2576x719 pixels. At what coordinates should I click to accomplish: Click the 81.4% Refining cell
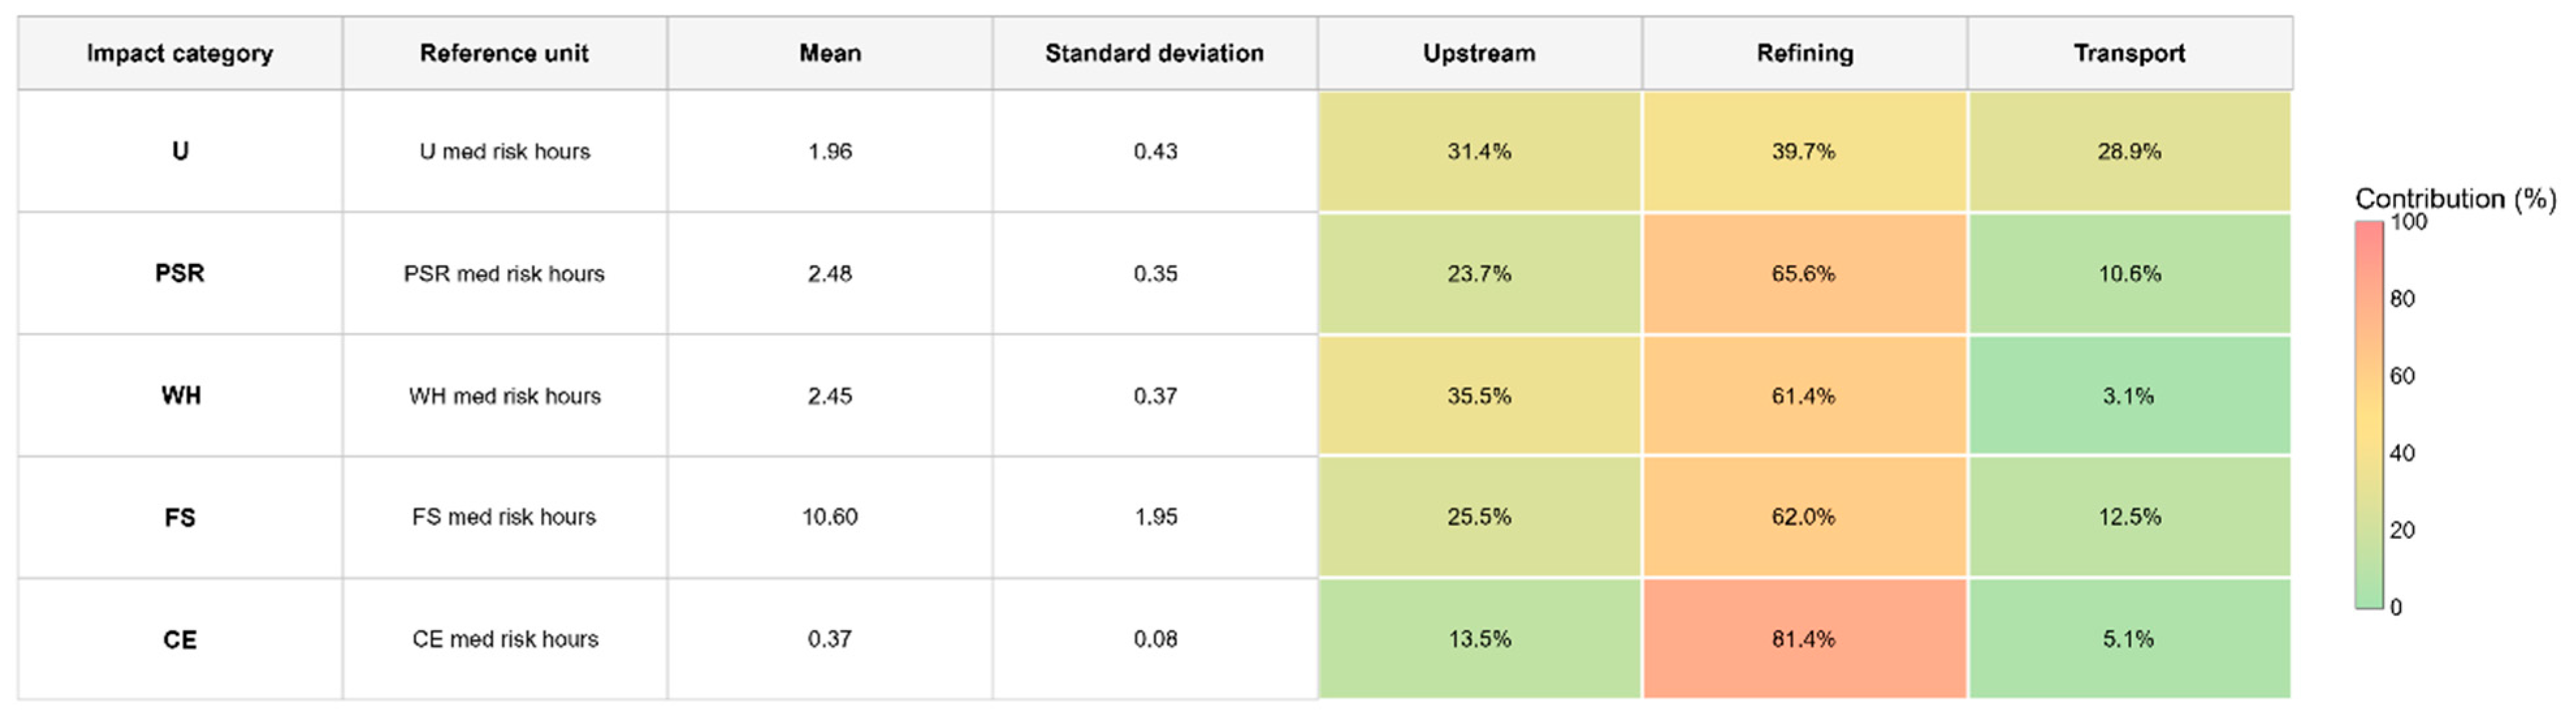click(x=1805, y=639)
